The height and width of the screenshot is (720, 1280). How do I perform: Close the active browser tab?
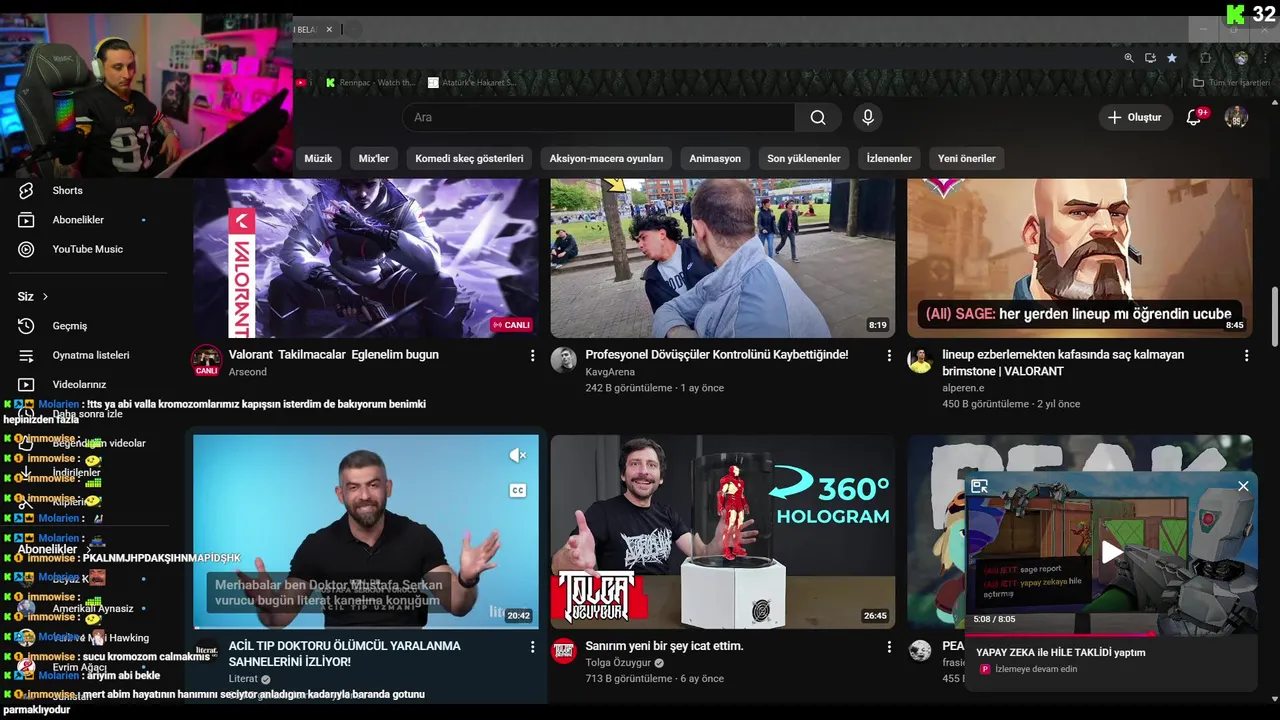[x=329, y=30]
